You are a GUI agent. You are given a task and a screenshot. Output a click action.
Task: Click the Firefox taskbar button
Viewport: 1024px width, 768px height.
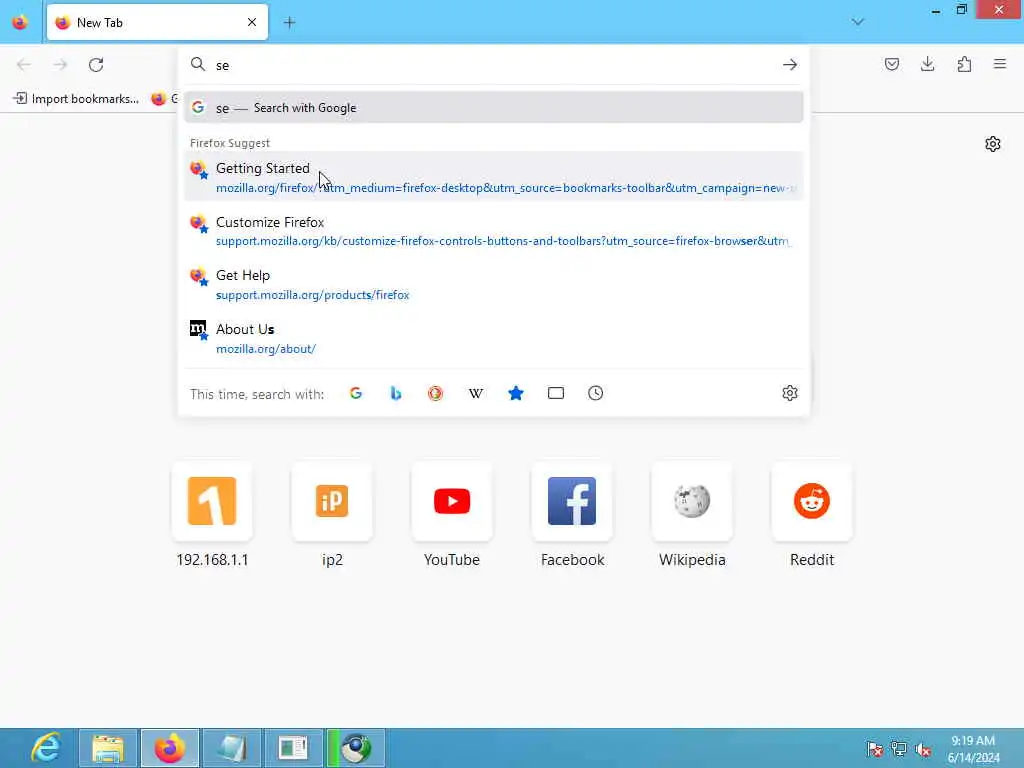[170, 748]
